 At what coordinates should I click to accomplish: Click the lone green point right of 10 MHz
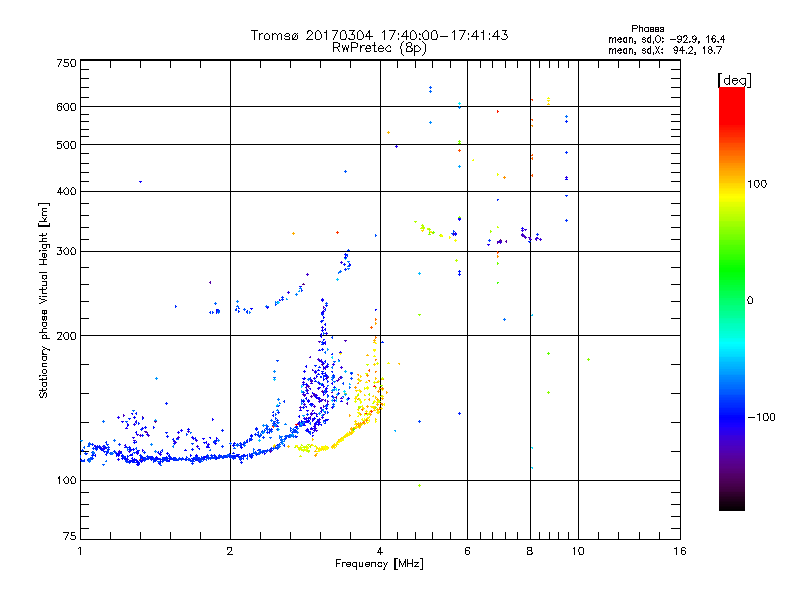pyautogui.click(x=588, y=360)
